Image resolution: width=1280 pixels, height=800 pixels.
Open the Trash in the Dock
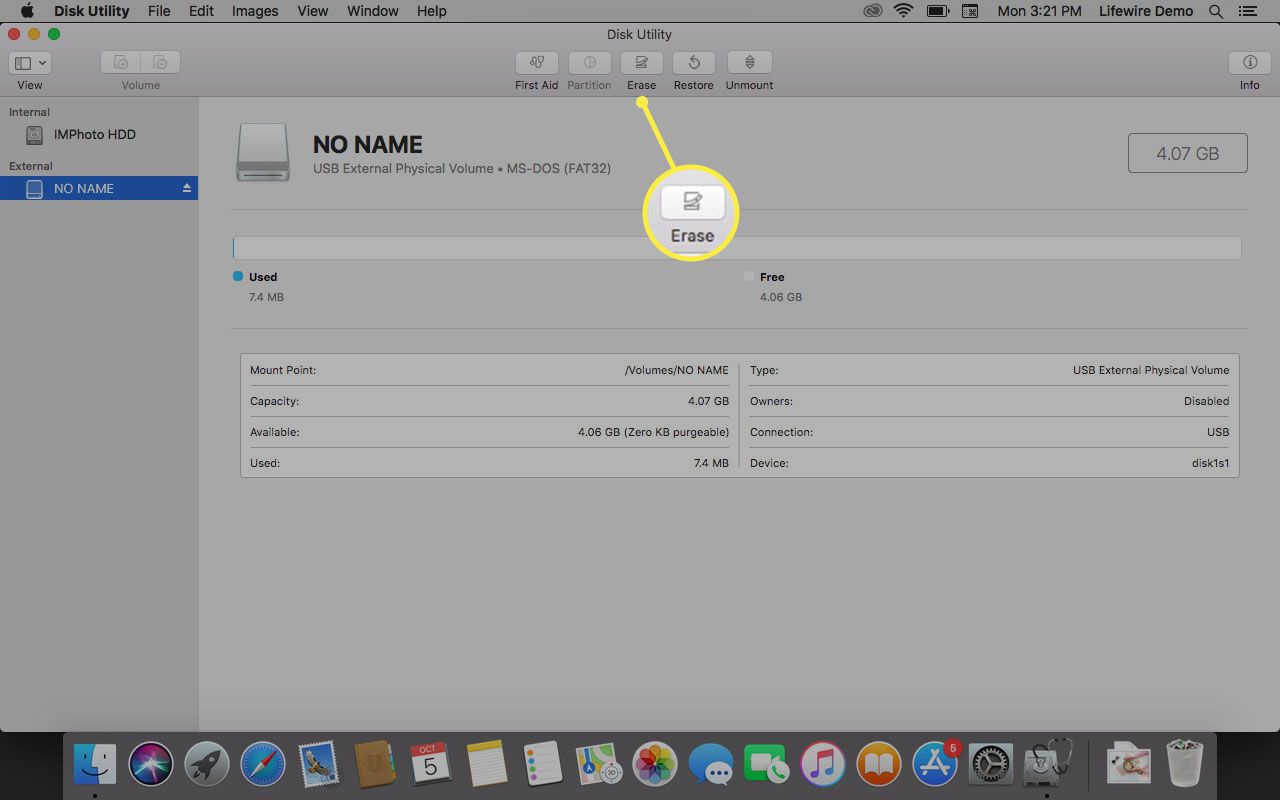point(1185,763)
